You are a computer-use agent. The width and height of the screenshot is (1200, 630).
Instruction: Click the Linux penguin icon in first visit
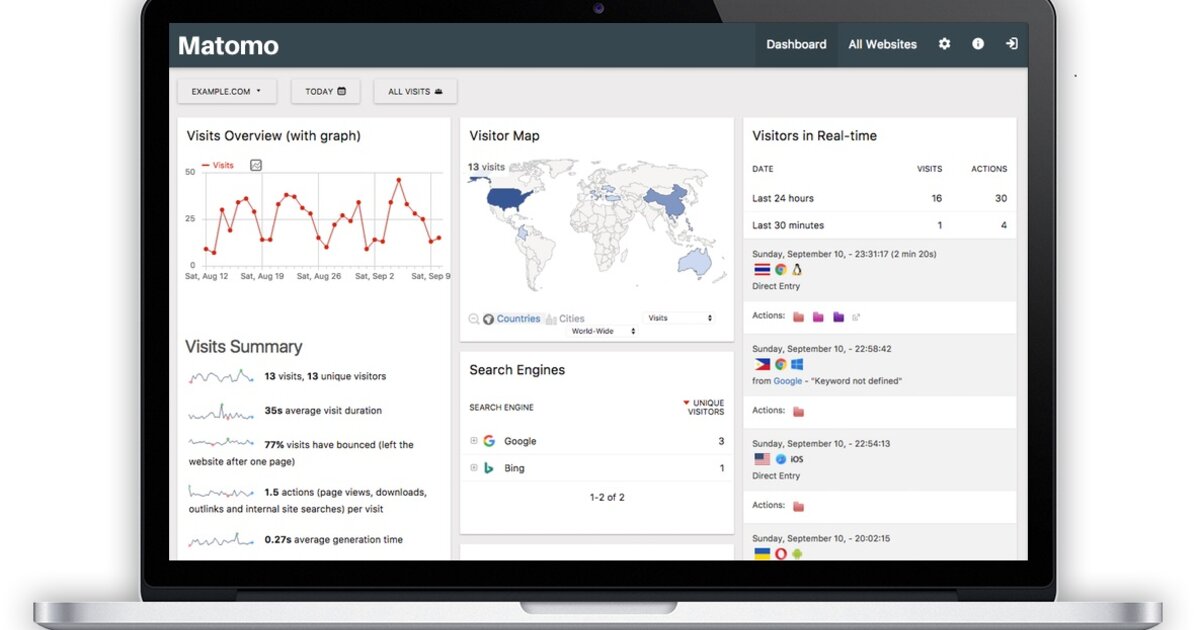tap(797, 270)
